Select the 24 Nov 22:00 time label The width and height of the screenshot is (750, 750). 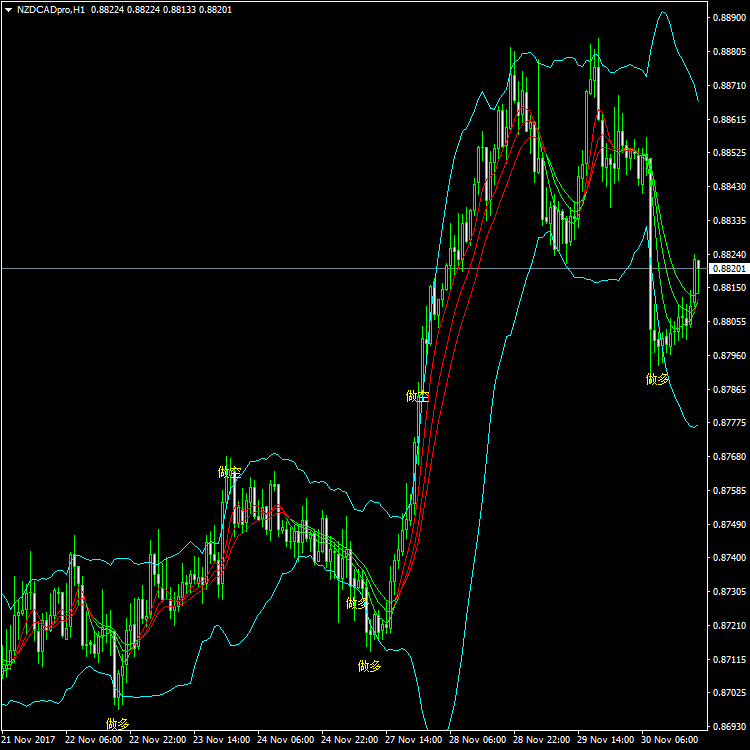click(350, 739)
